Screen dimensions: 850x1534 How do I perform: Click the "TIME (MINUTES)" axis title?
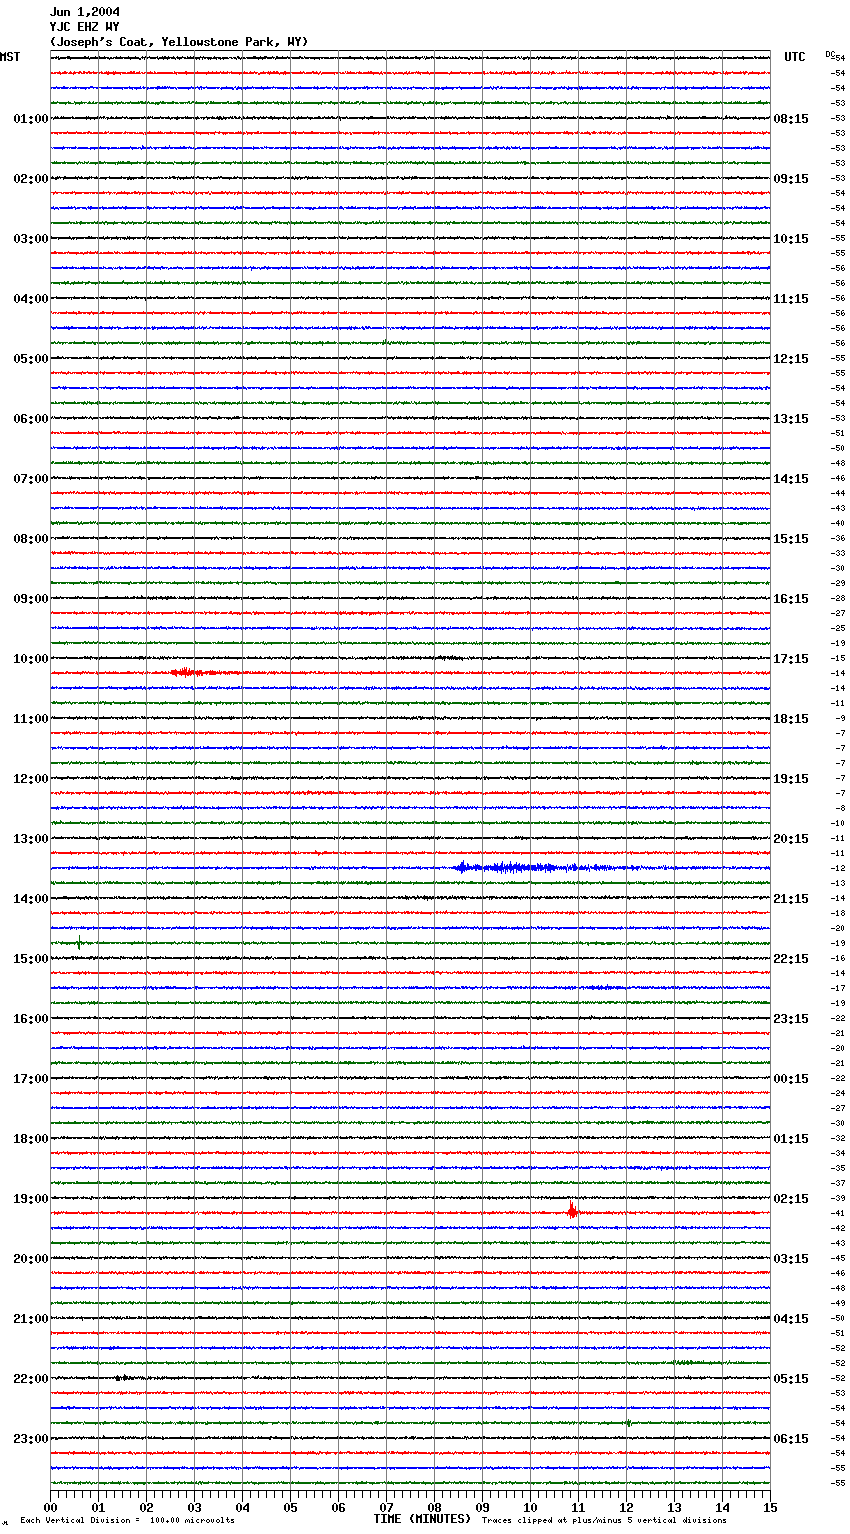coord(422,1519)
